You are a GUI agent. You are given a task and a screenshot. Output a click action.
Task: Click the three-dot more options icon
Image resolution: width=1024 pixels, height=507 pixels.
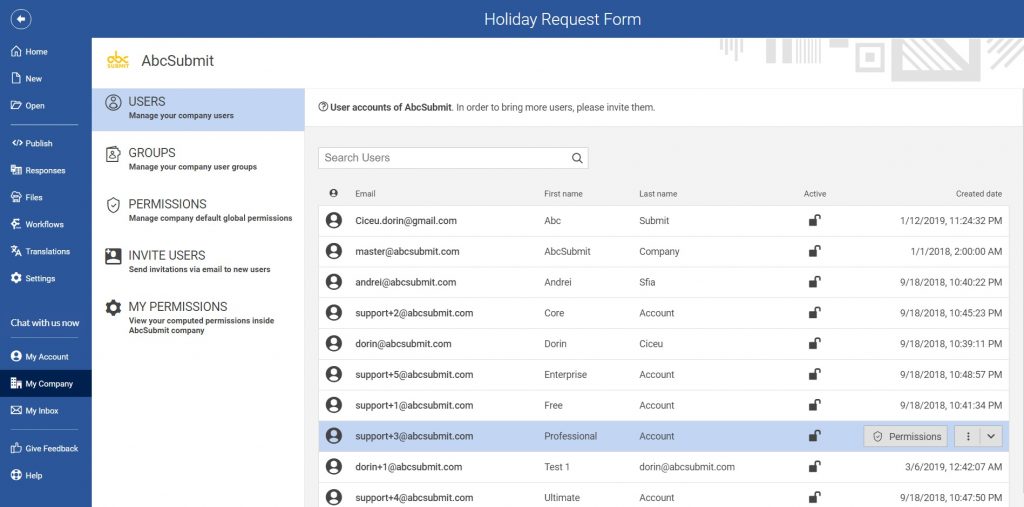pyautogui.click(x=967, y=436)
